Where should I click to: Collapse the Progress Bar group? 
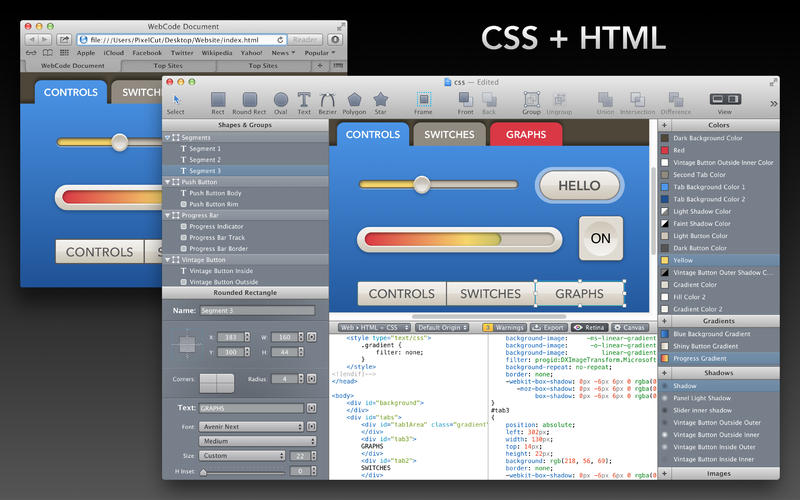pyautogui.click(x=167, y=215)
